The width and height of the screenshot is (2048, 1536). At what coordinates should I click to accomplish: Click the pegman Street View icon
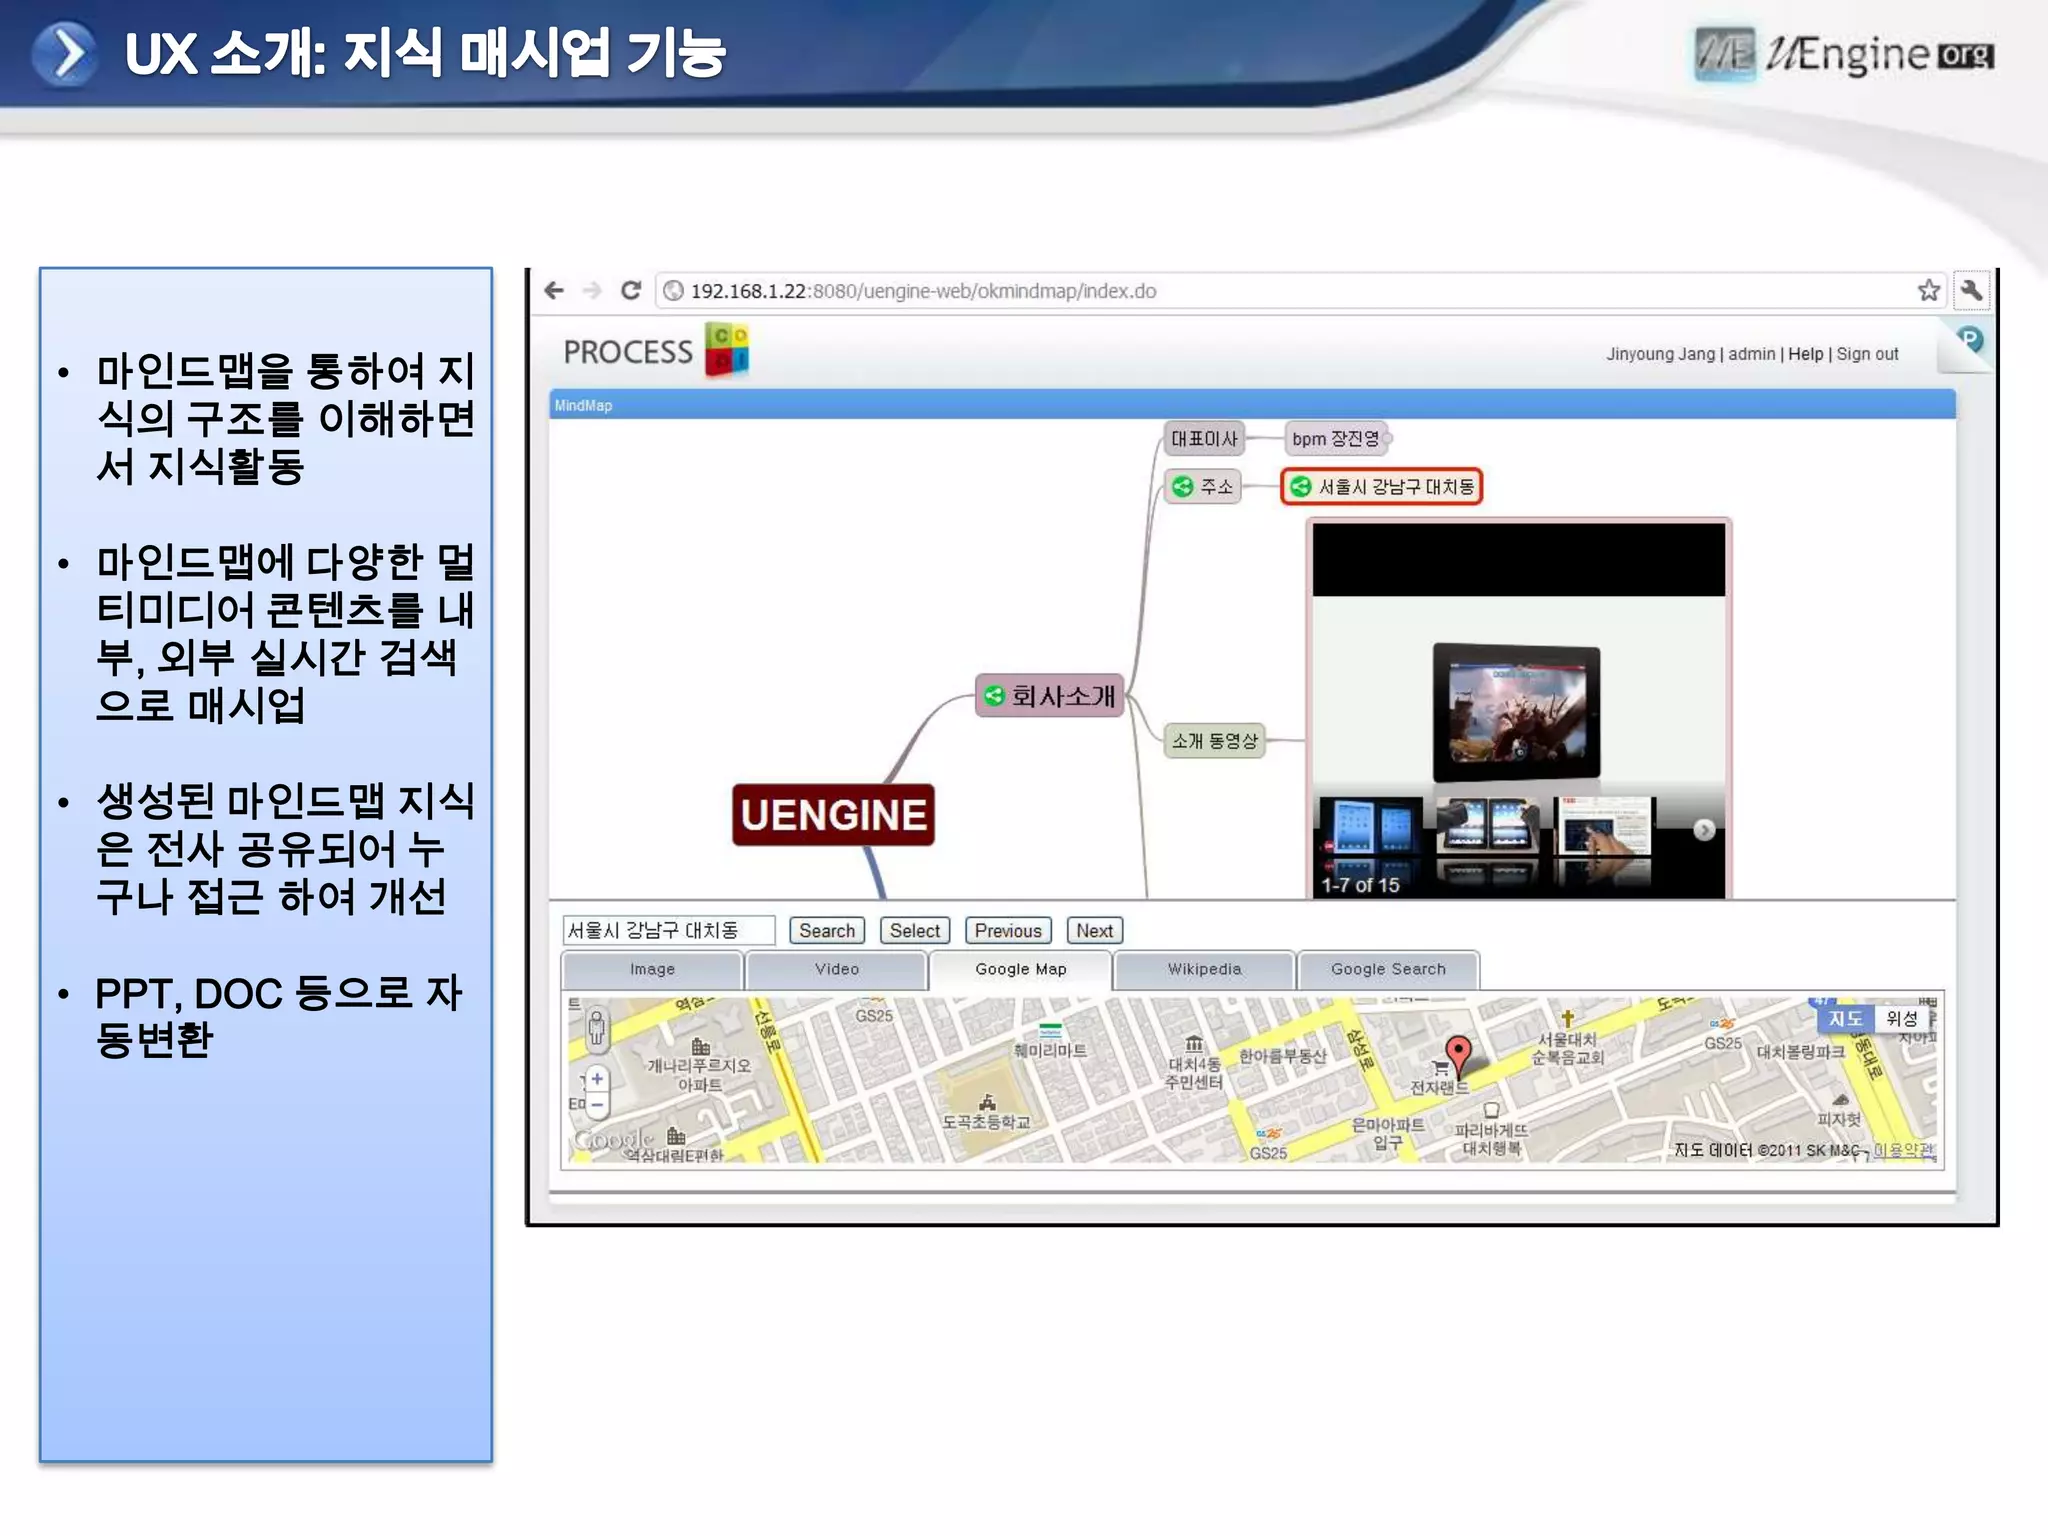597,1026
